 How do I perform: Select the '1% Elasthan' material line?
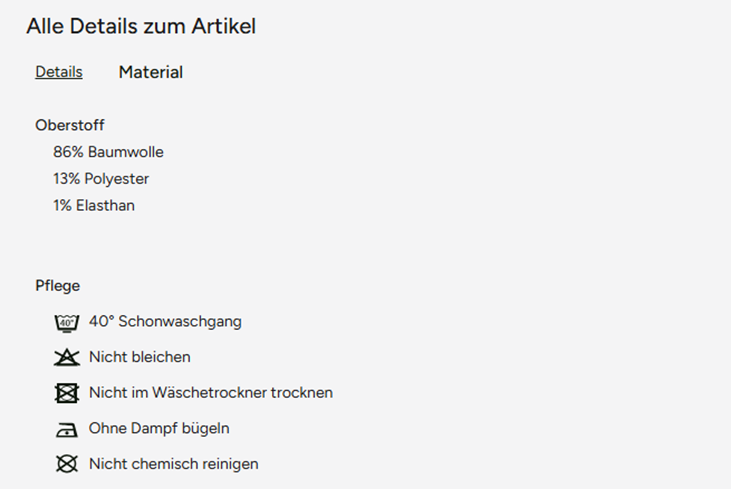94,206
